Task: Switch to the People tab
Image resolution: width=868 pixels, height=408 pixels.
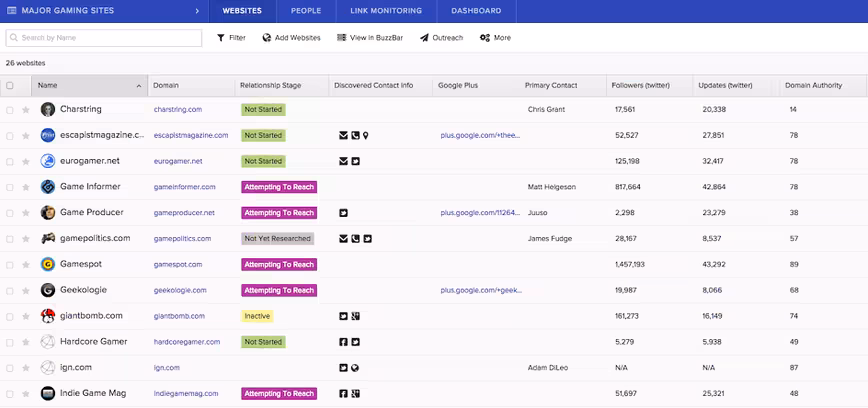Action: pyautogui.click(x=306, y=11)
